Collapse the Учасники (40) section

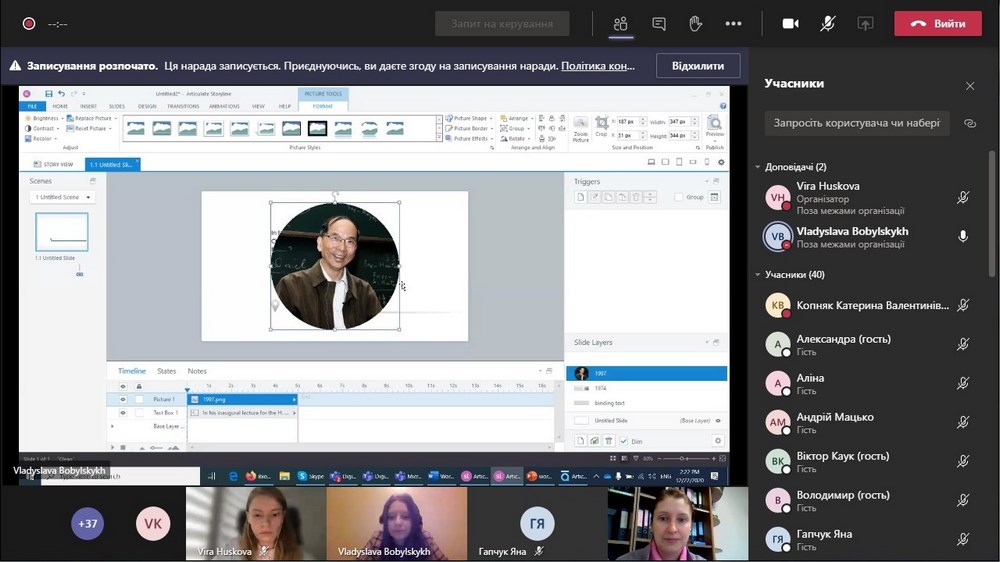coord(758,275)
